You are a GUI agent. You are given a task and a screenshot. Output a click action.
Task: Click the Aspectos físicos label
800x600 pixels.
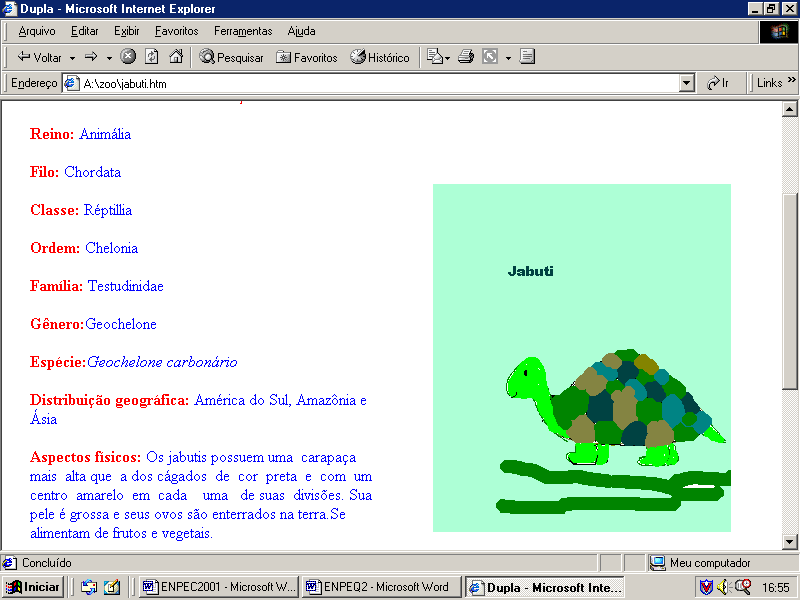(x=85, y=457)
